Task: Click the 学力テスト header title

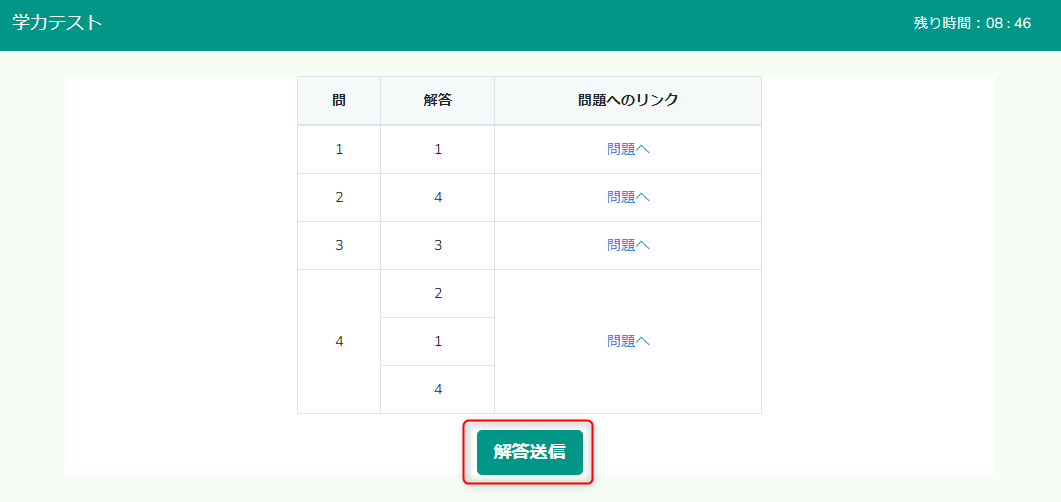Action: pyautogui.click(x=58, y=23)
